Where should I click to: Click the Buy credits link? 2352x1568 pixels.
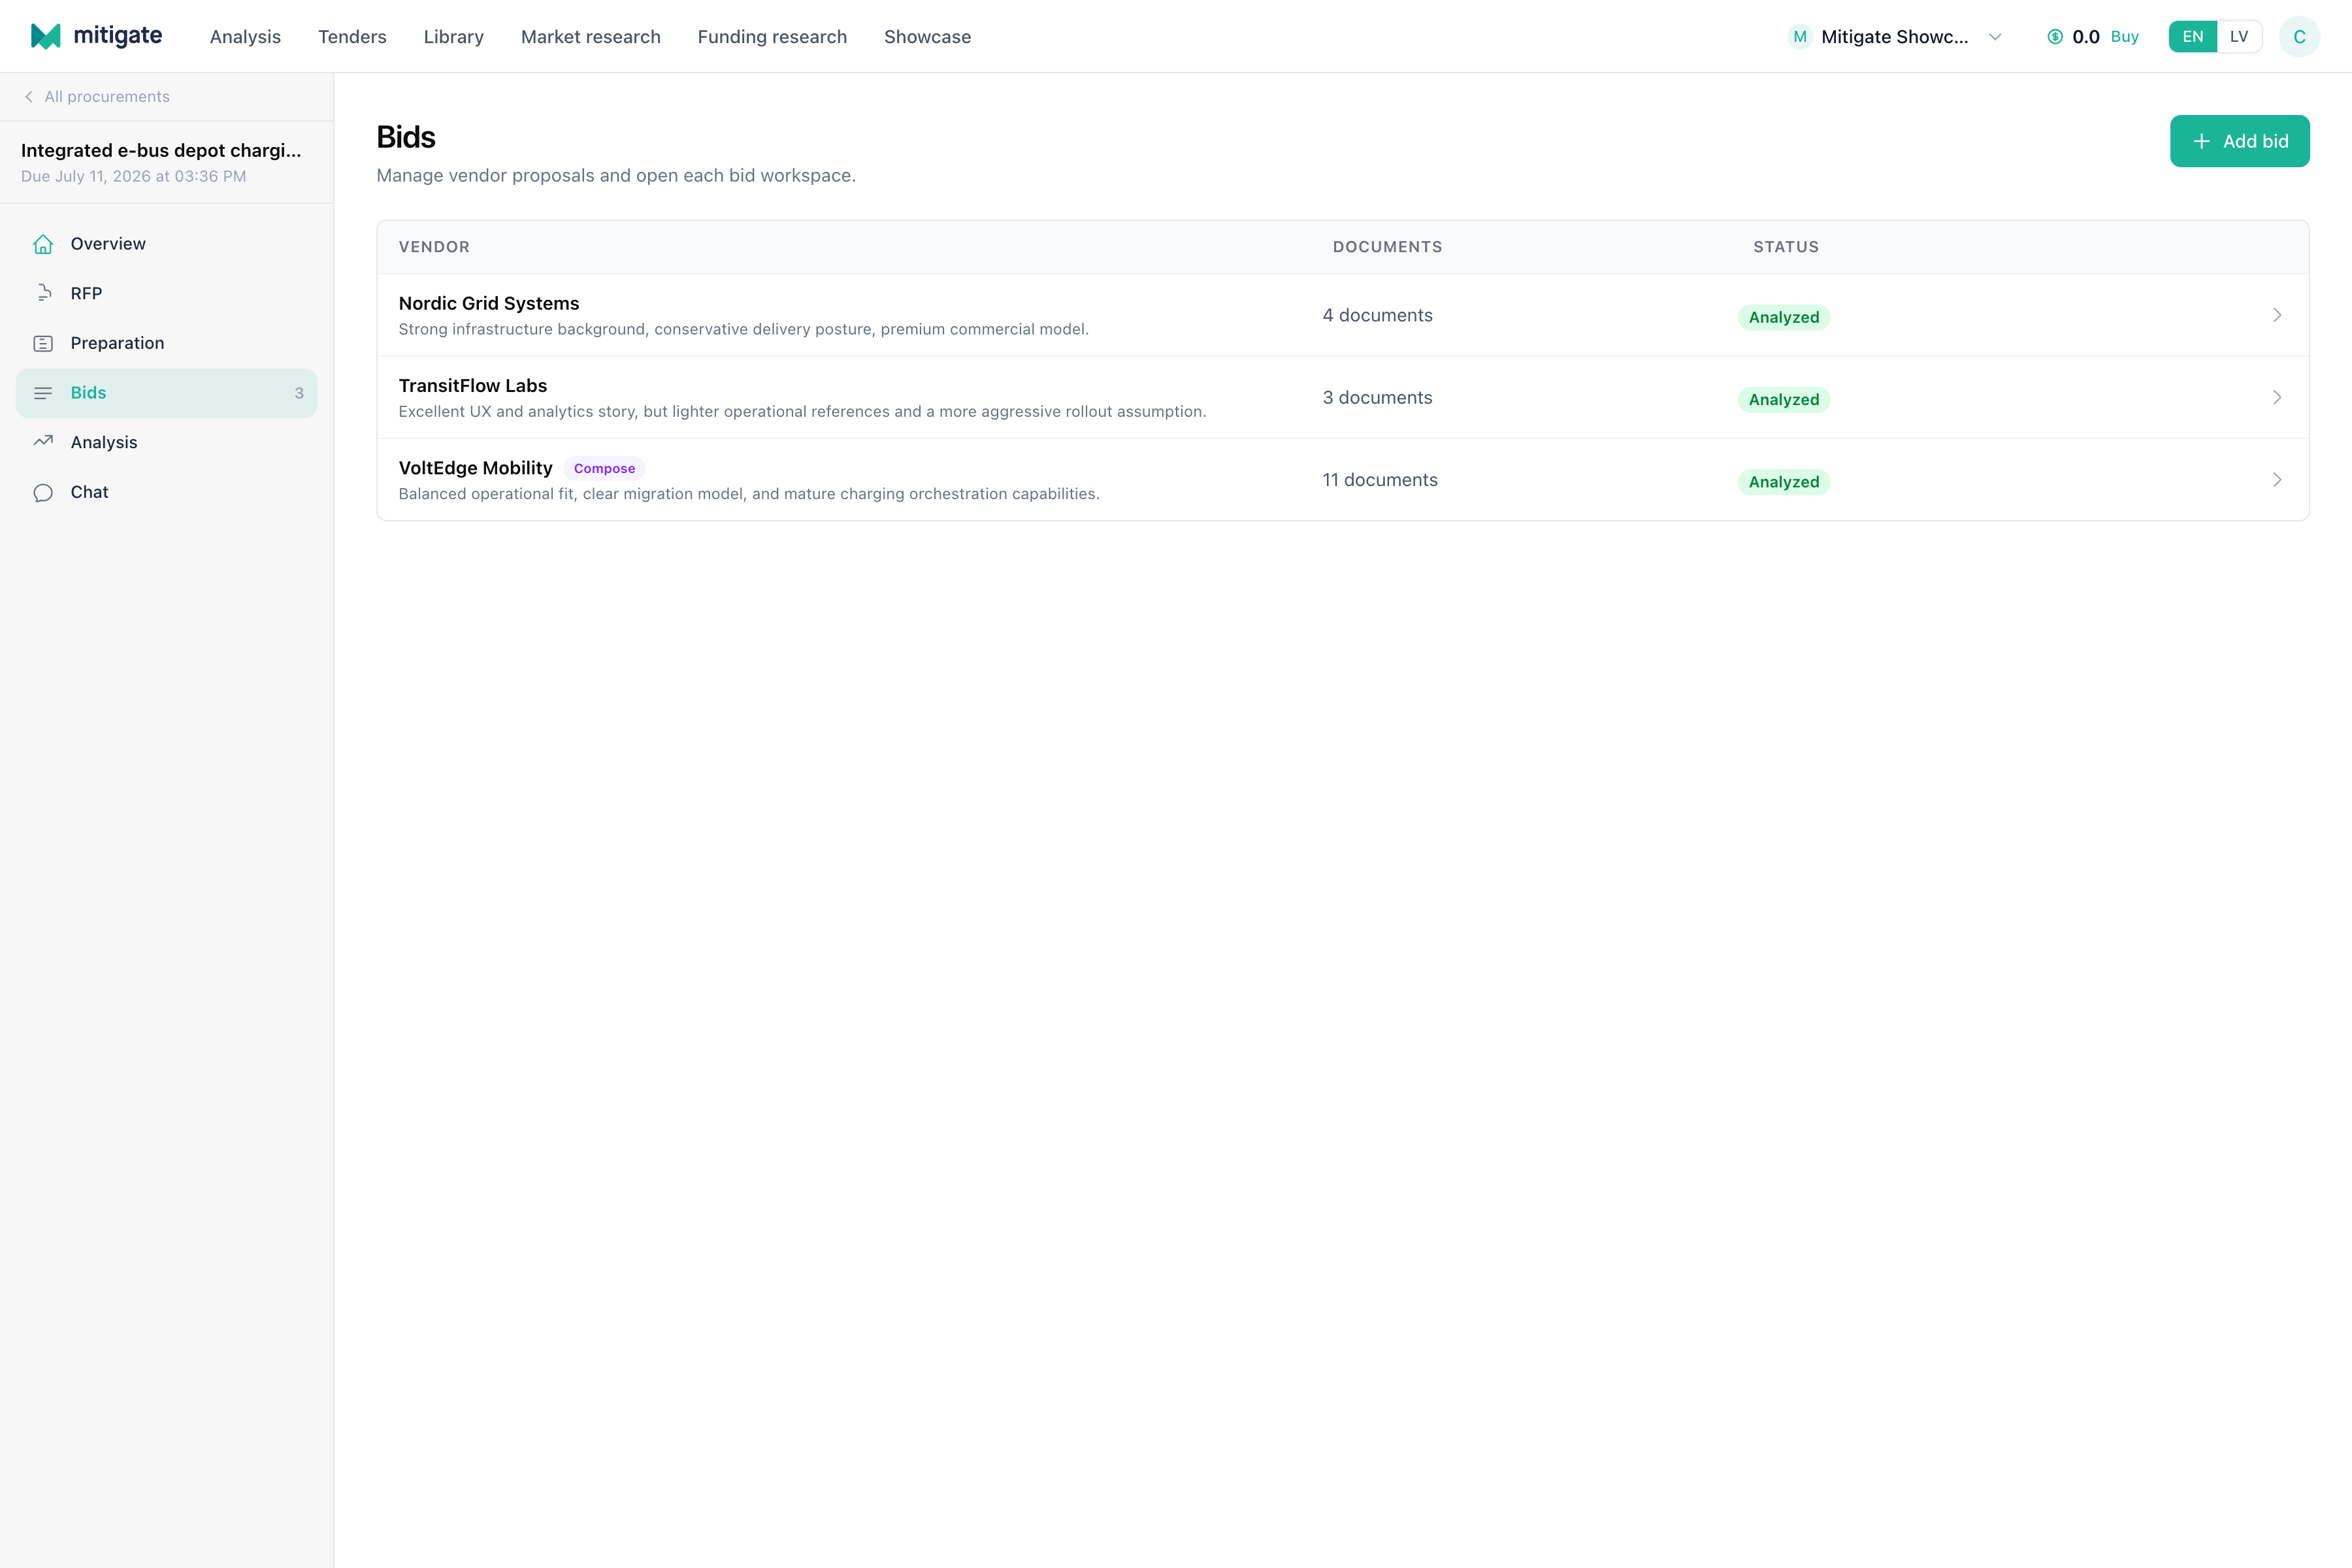tap(2124, 37)
